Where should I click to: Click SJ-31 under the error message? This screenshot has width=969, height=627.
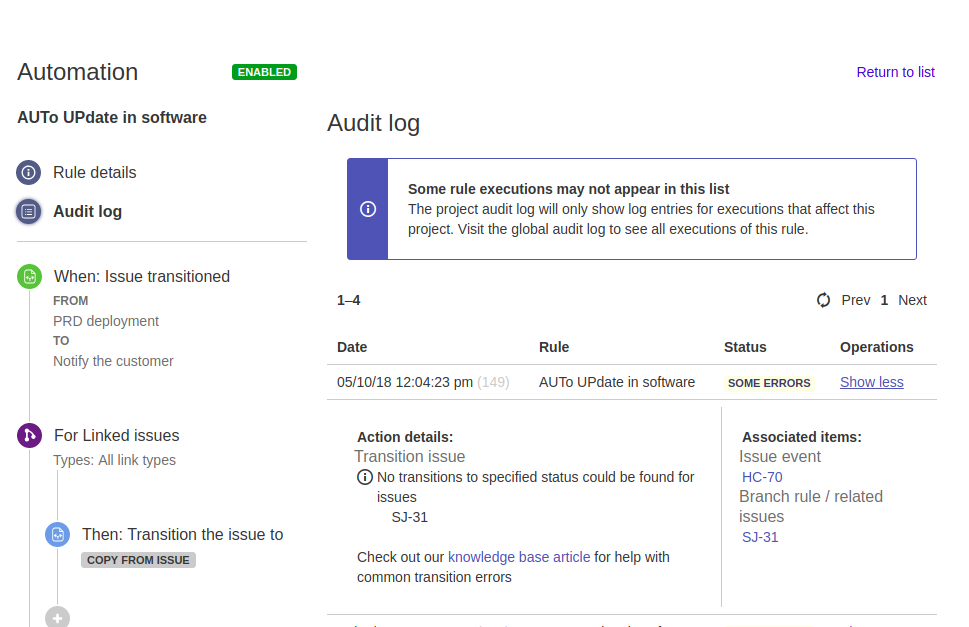click(410, 517)
